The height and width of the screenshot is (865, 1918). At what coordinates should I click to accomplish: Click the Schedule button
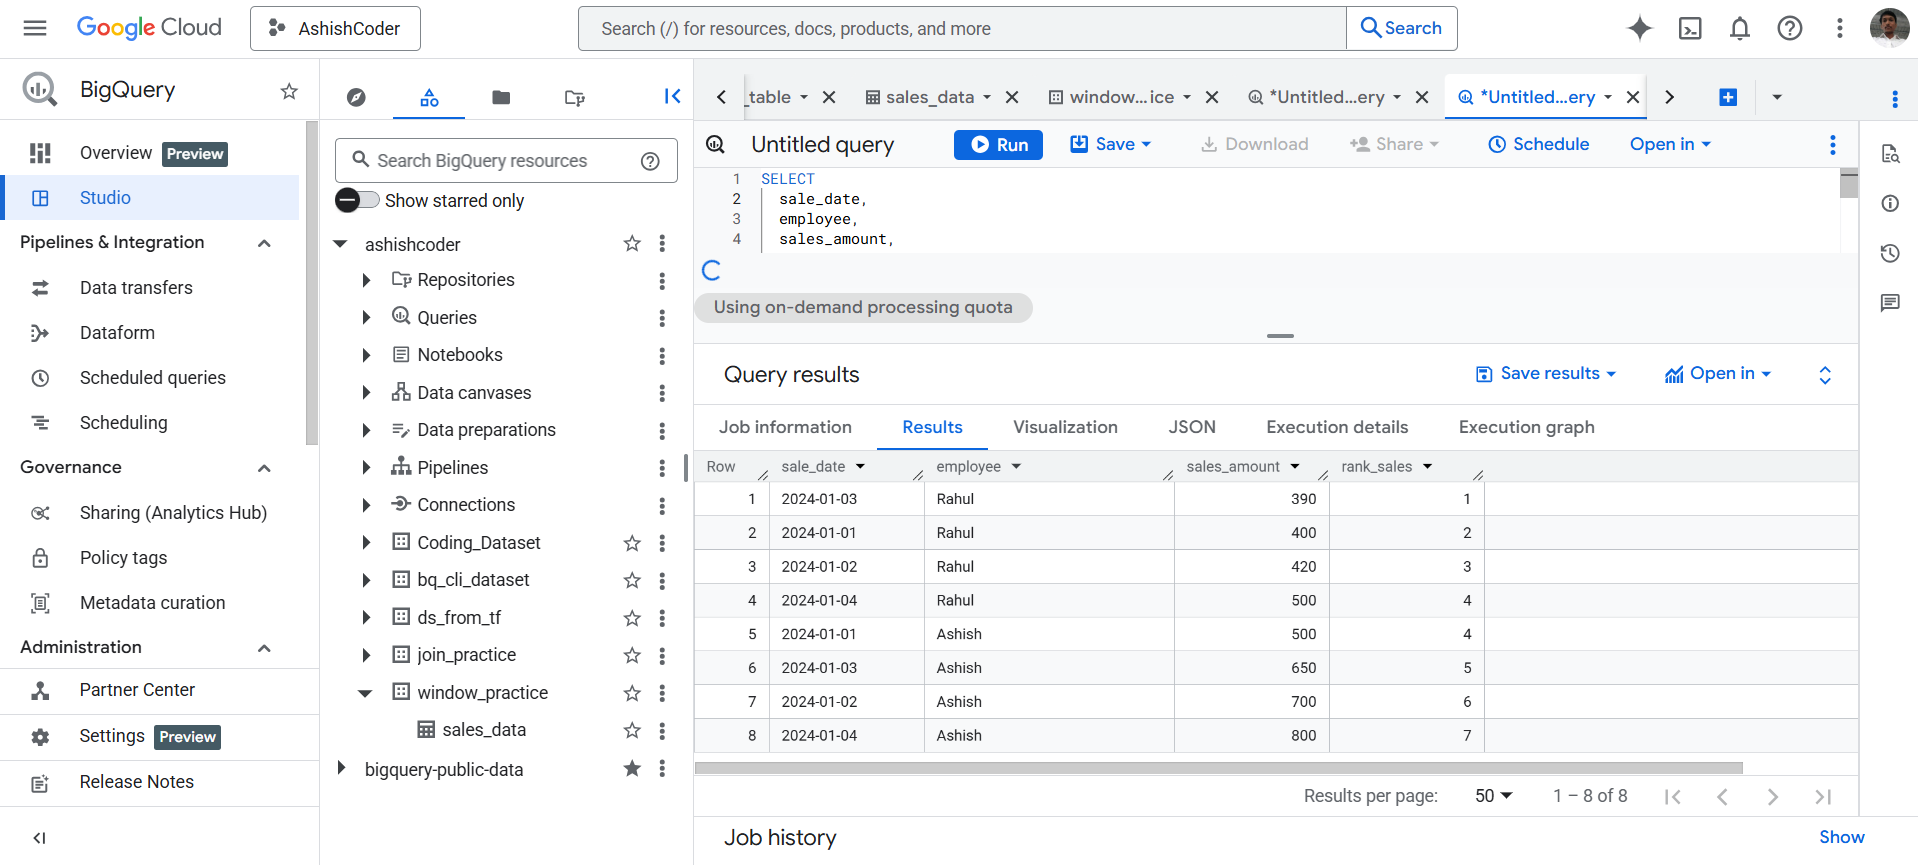point(1538,144)
